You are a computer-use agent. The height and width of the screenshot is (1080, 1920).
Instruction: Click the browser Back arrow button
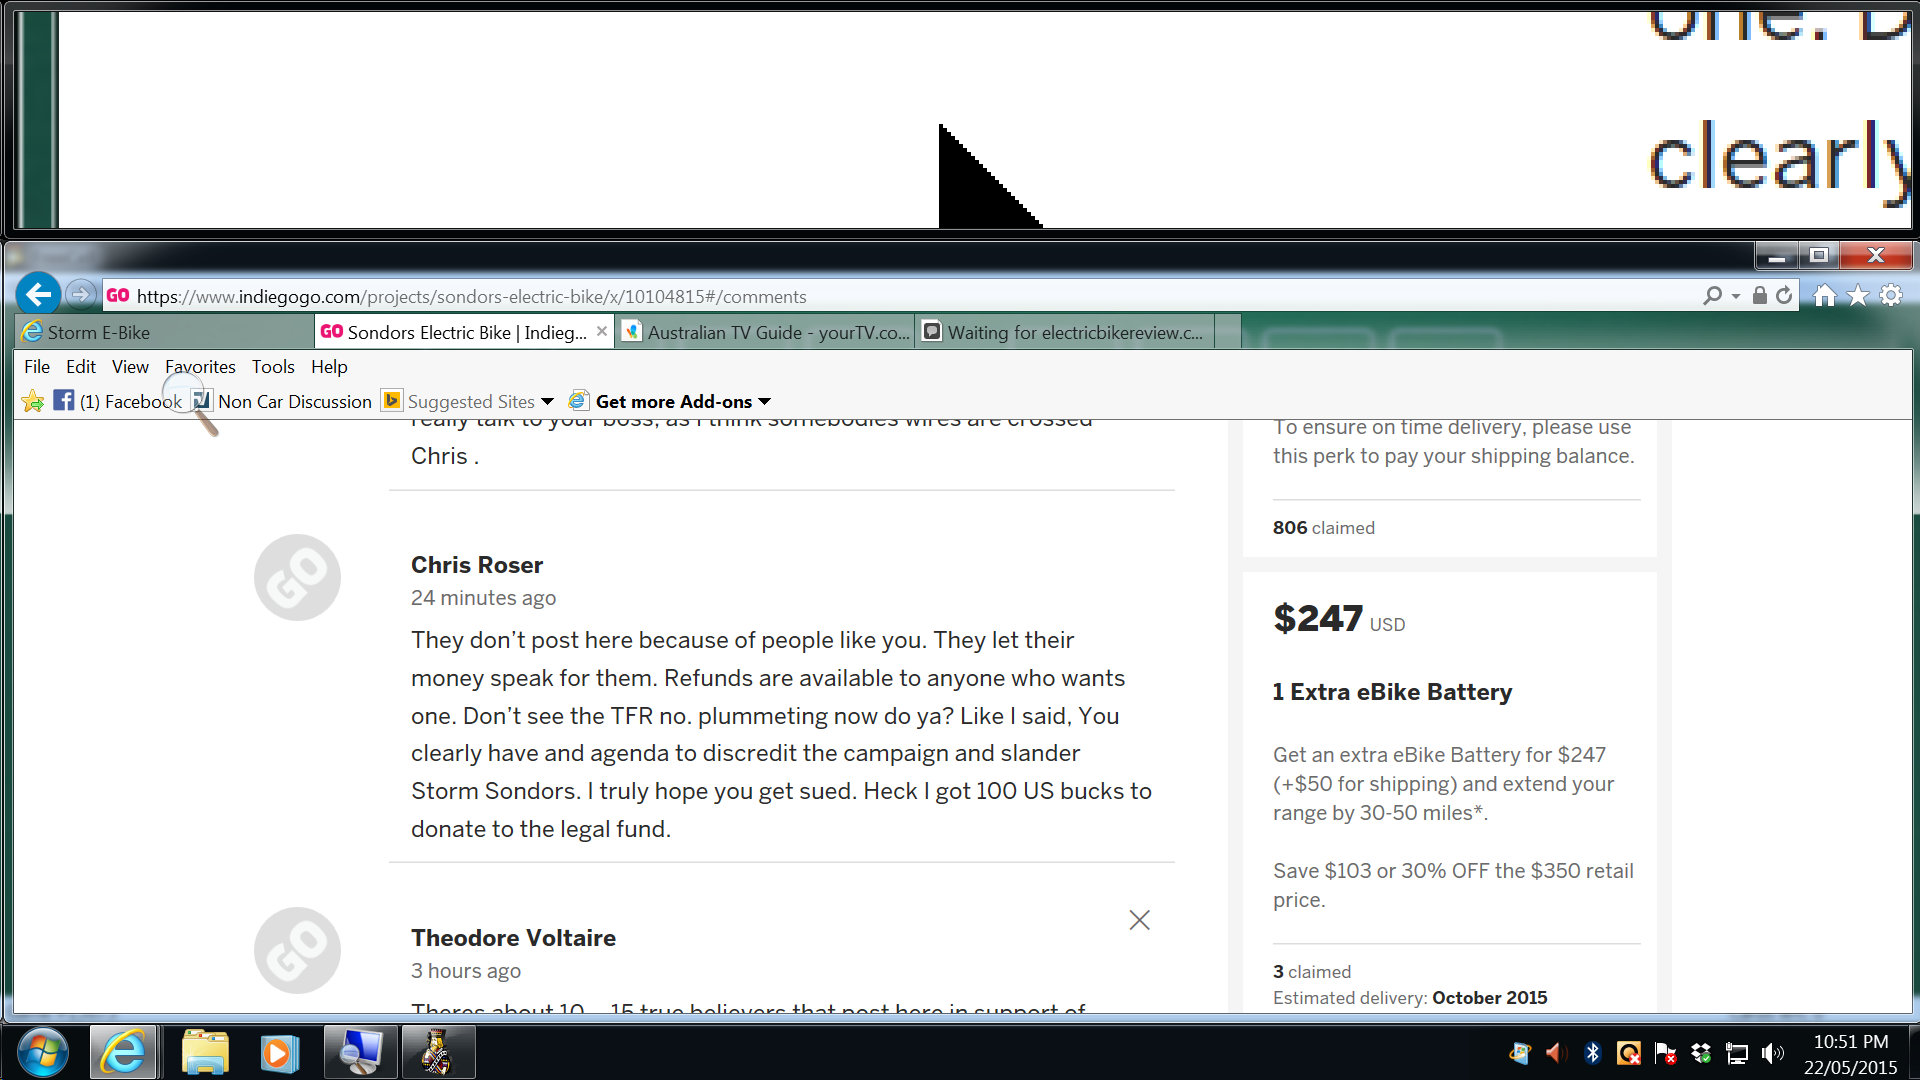[x=38, y=295]
